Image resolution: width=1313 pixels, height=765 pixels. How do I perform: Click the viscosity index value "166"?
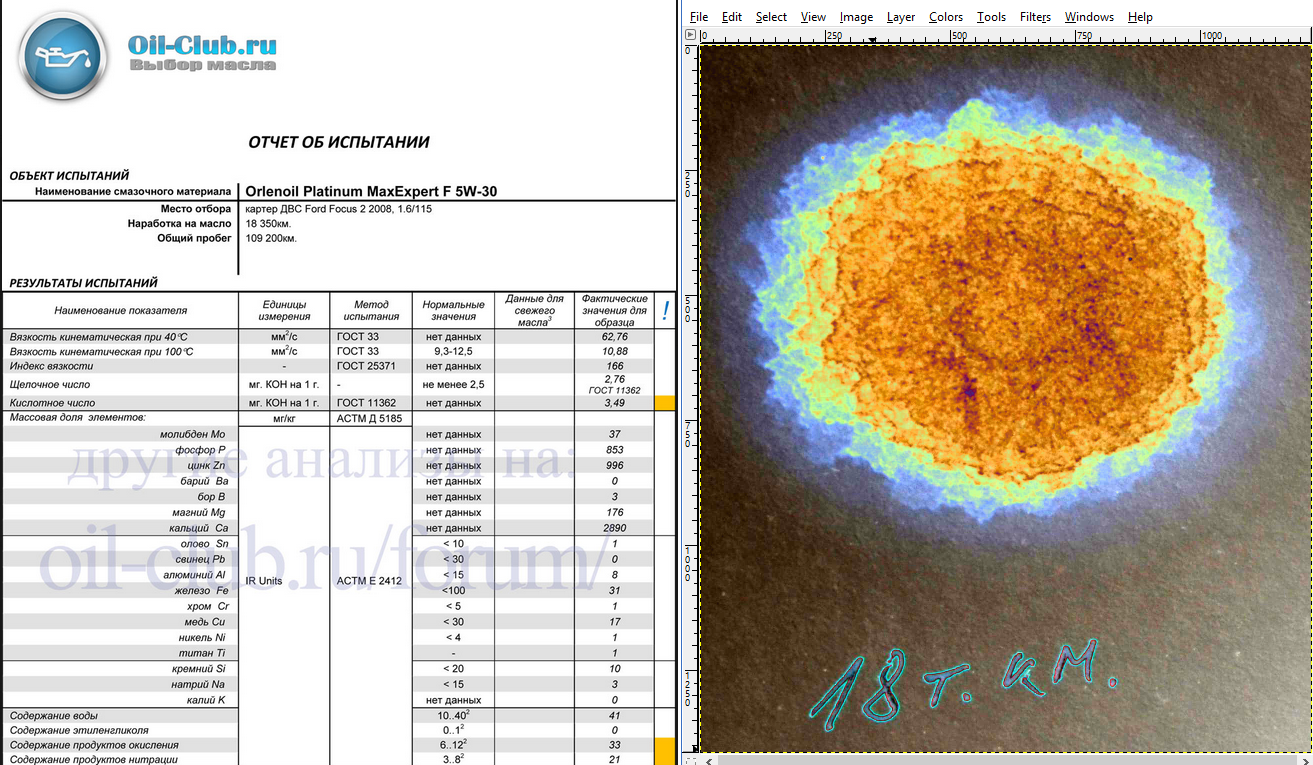coord(615,367)
